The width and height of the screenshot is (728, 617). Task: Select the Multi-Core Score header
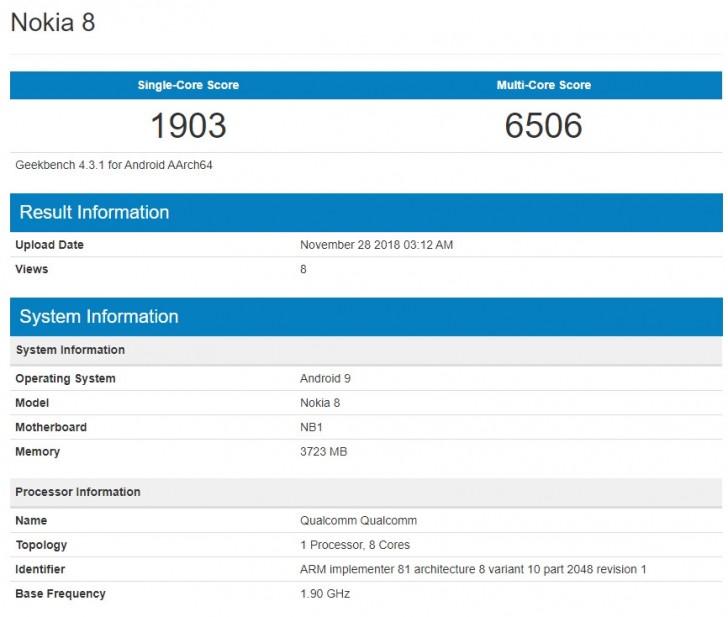click(x=543, y=85)
